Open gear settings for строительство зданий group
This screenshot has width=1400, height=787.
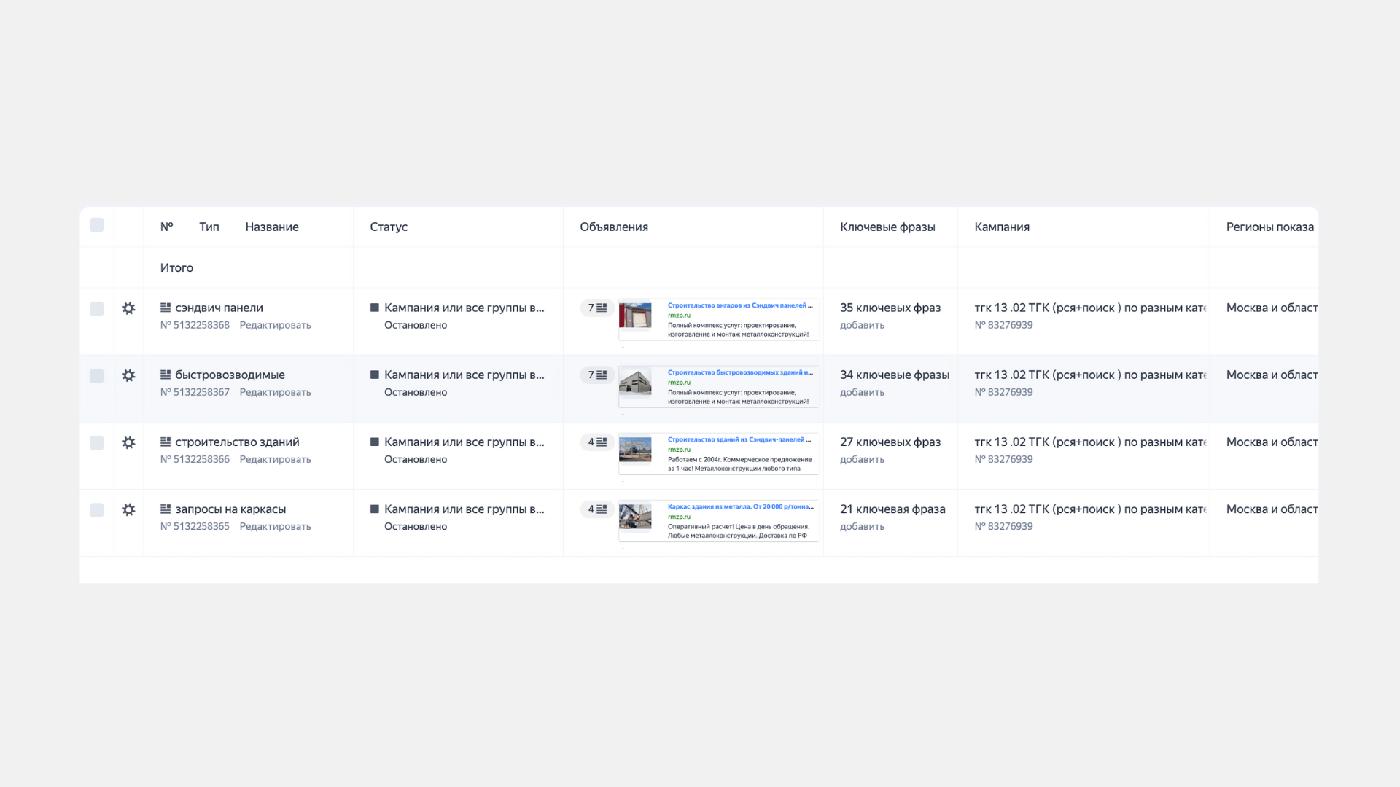(x=128, y=443)
